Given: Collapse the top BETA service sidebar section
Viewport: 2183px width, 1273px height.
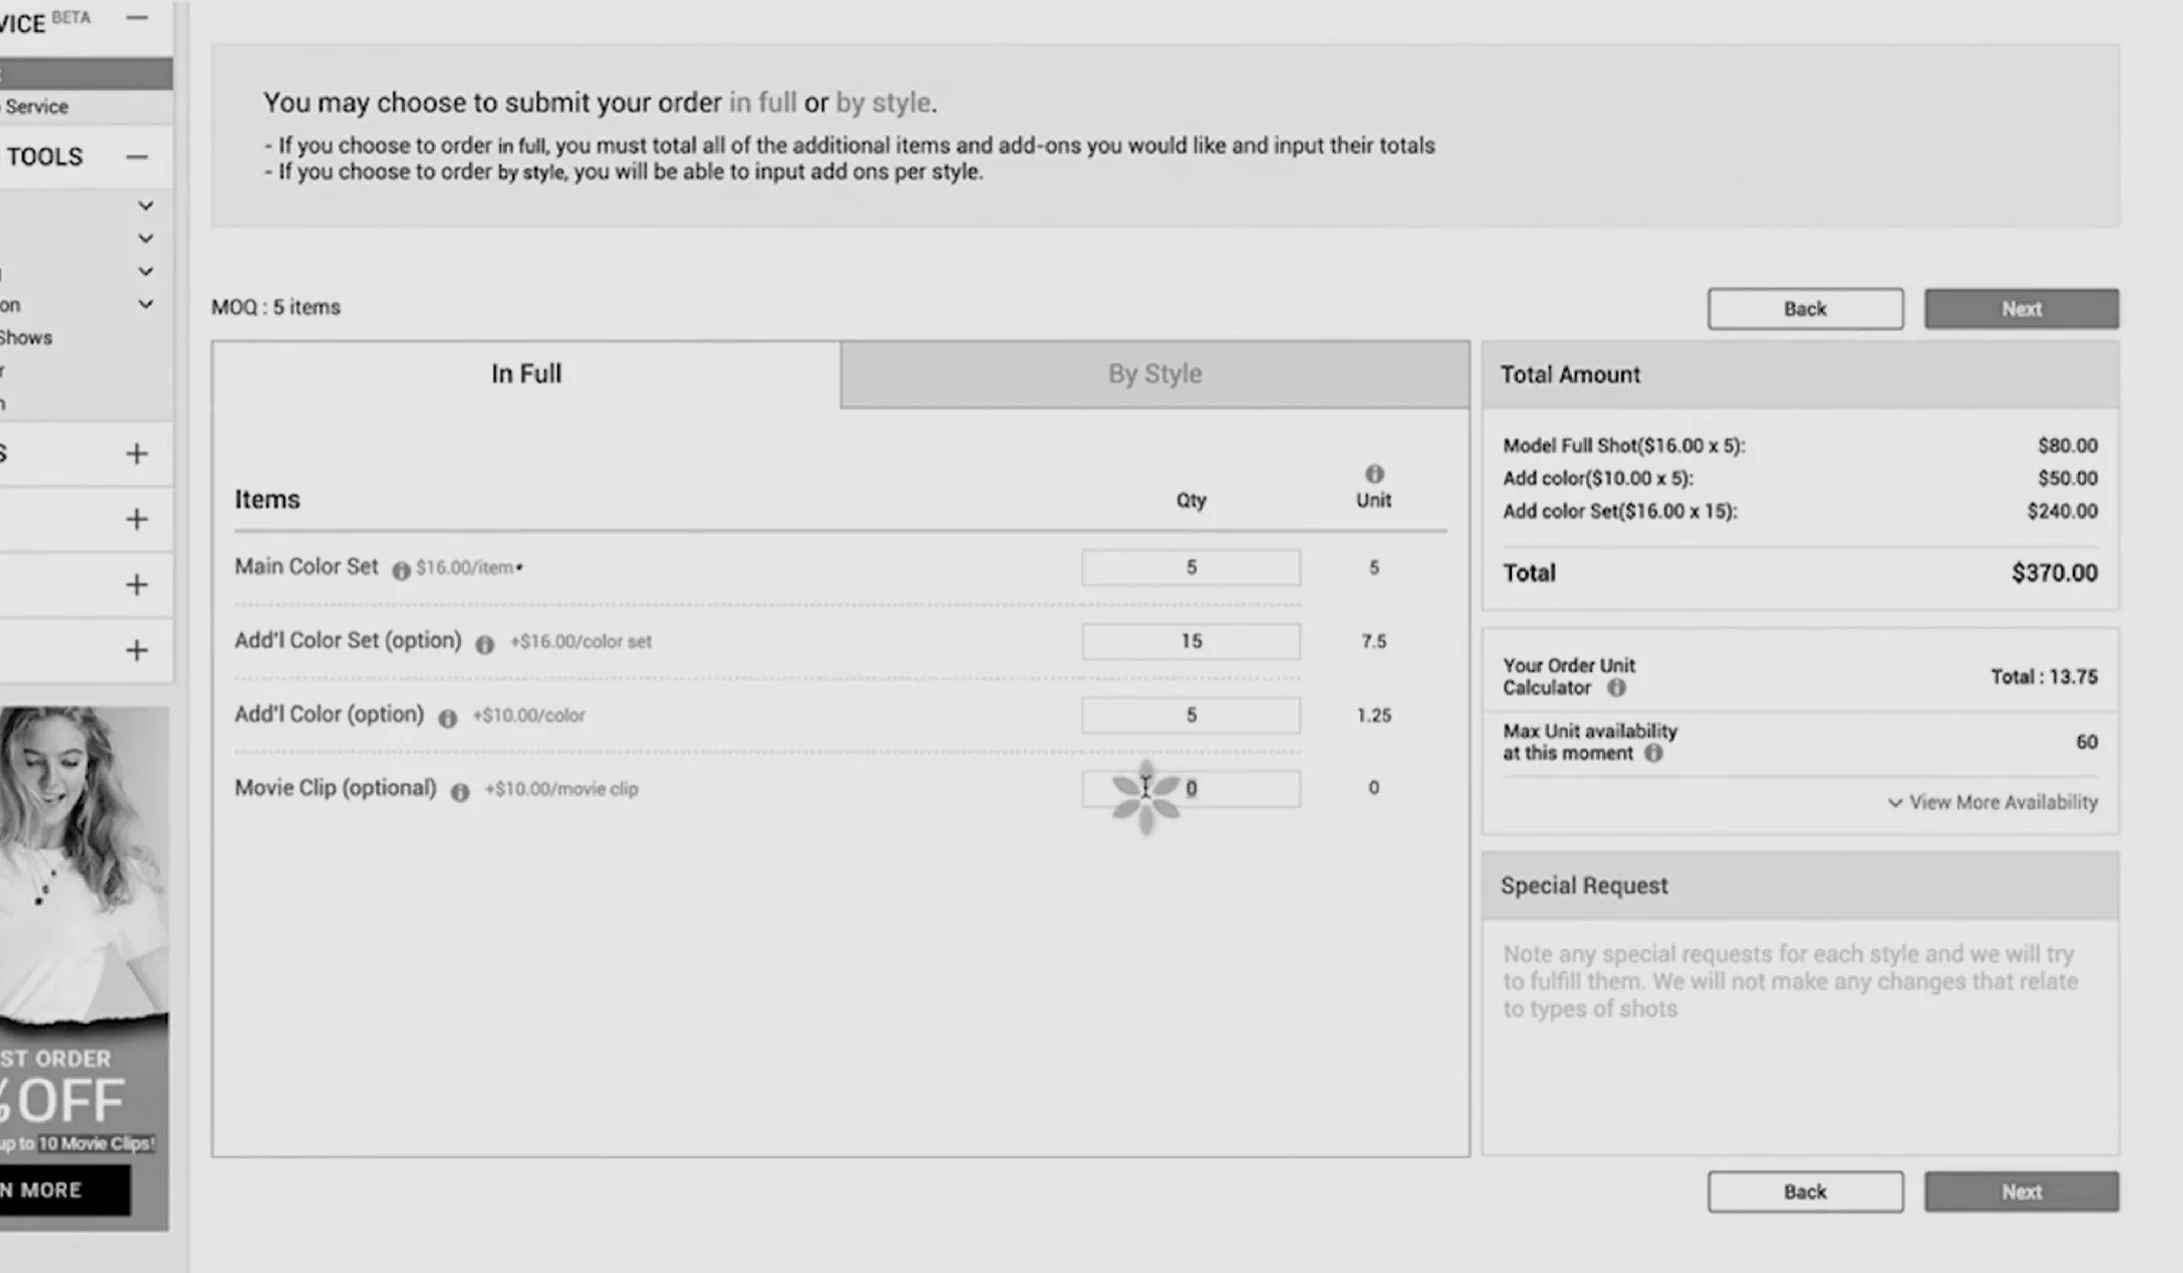Looking at the screenshot, I should coord(137,18).
